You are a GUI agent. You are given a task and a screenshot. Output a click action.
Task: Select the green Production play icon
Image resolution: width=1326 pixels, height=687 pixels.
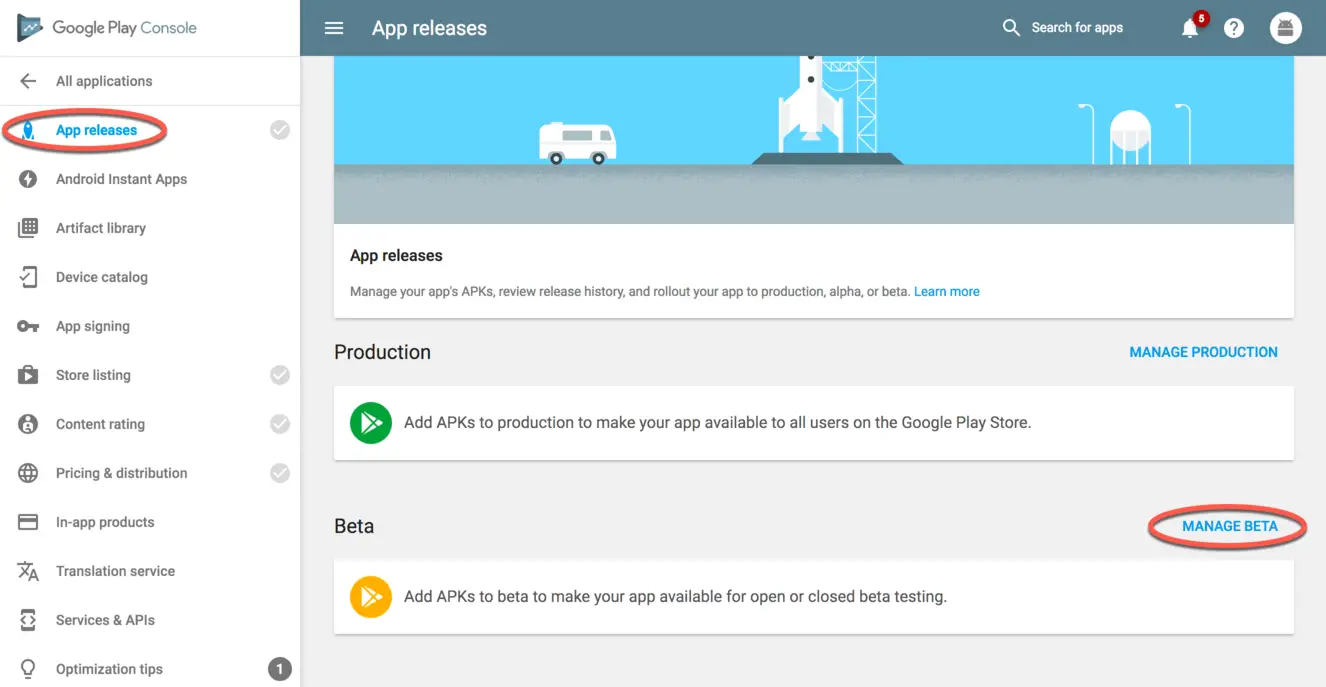click(371, 423)
